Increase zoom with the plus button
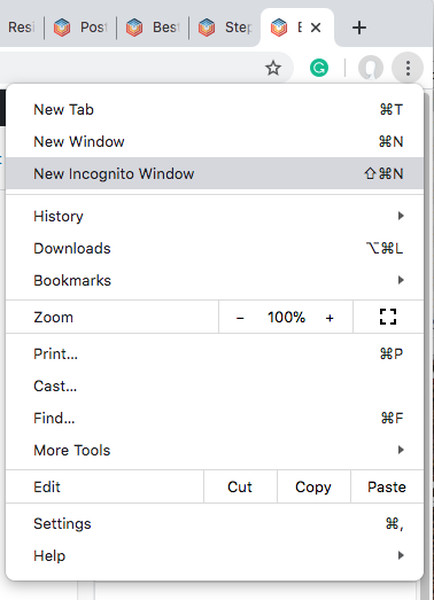 pyautogui.click(x=330, y=318)
